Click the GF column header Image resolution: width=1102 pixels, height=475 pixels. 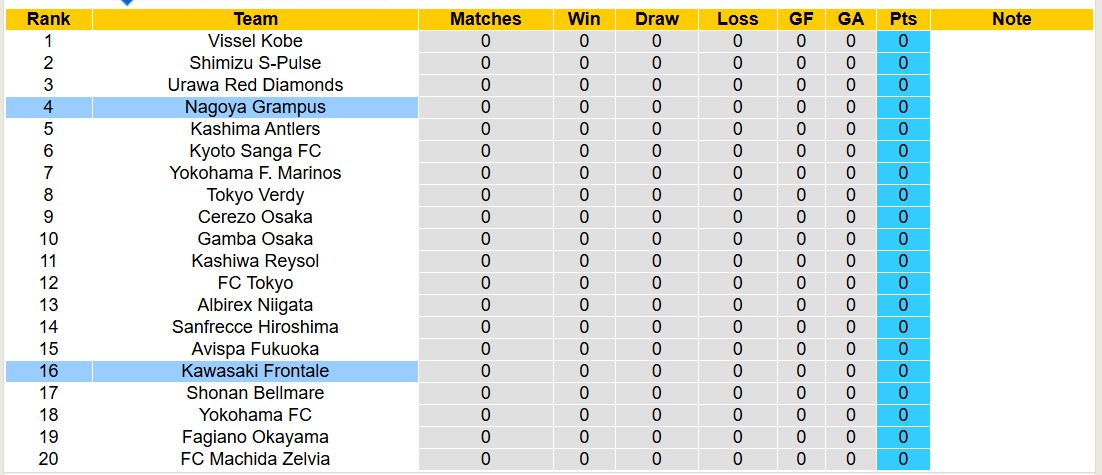[x=801, y=19]
